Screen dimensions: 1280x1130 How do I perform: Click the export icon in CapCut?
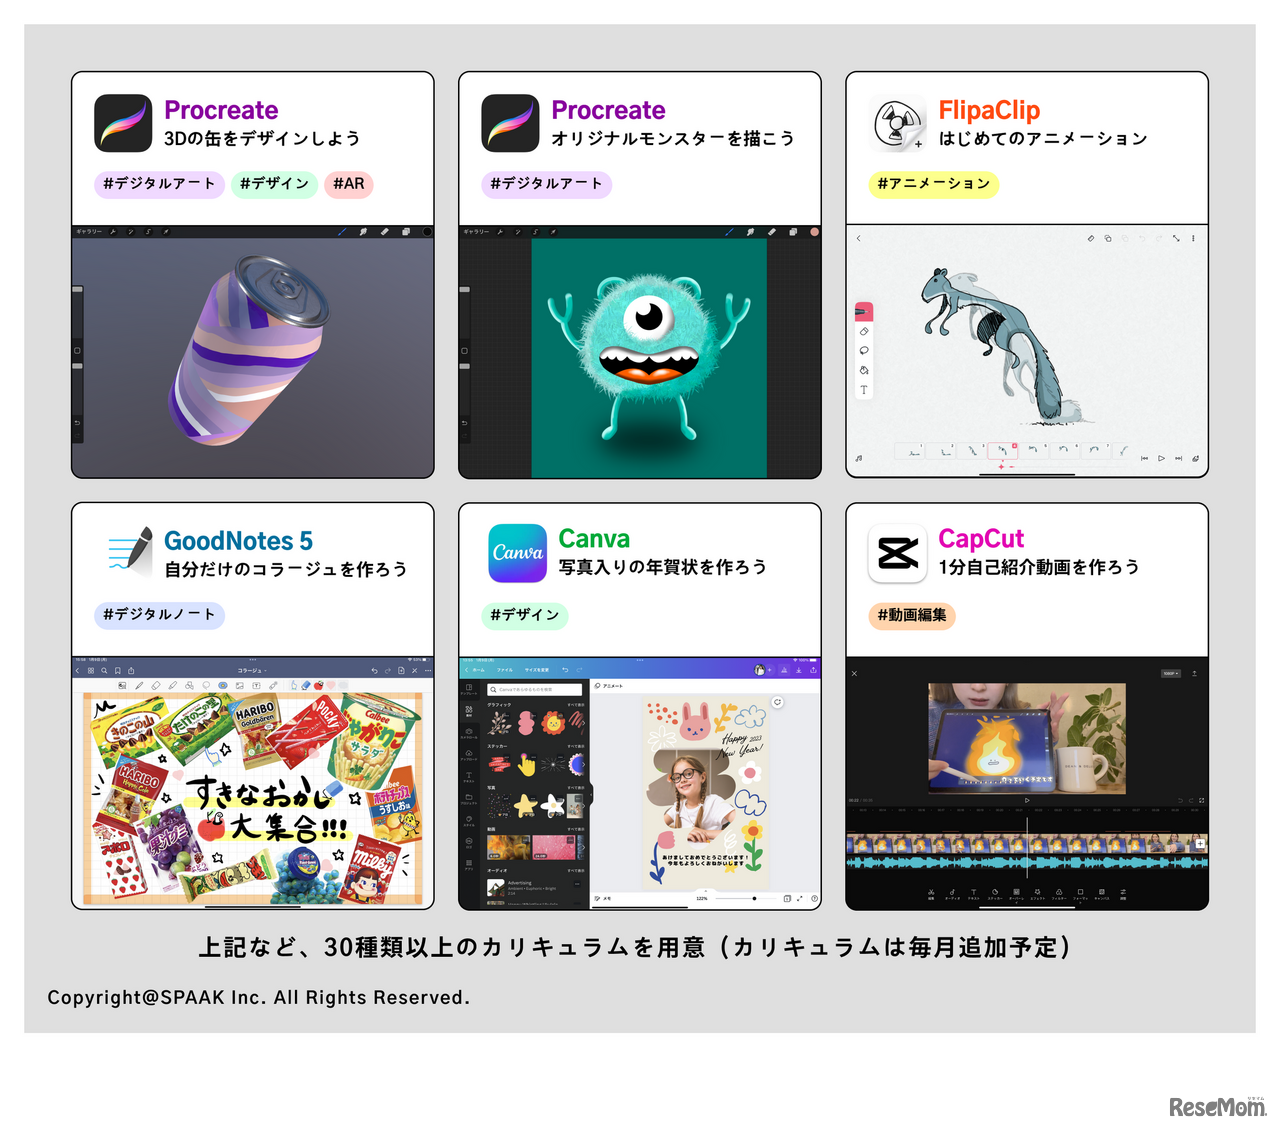coord(1194,673)
